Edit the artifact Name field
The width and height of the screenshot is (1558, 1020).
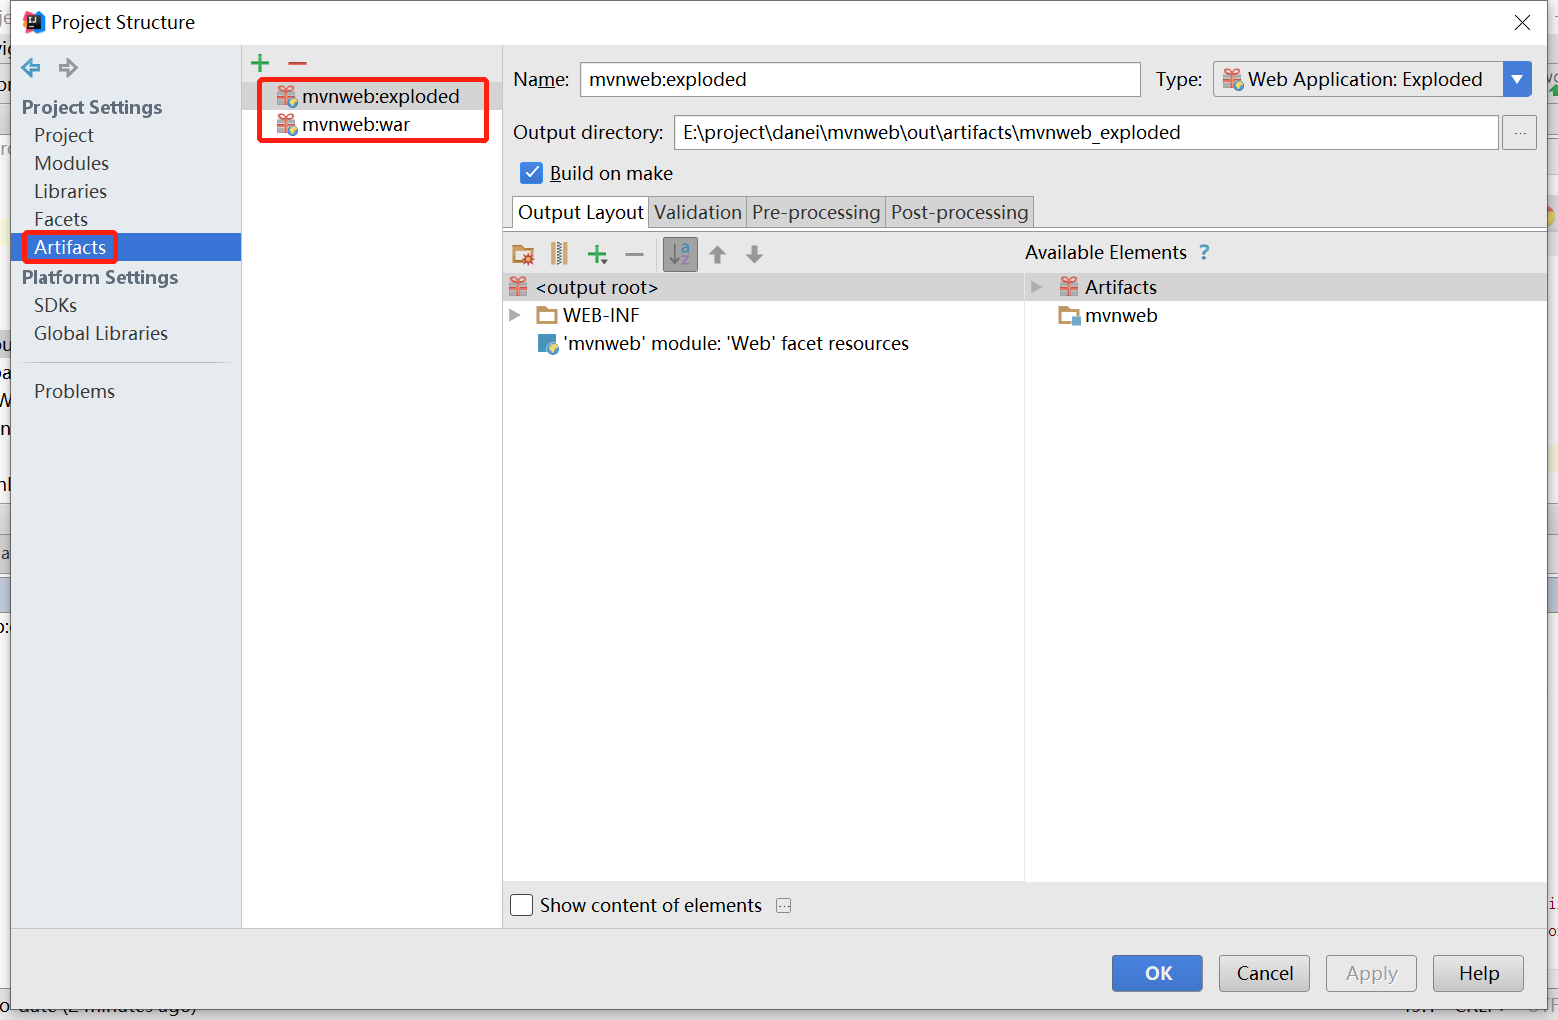coord(860,79)
